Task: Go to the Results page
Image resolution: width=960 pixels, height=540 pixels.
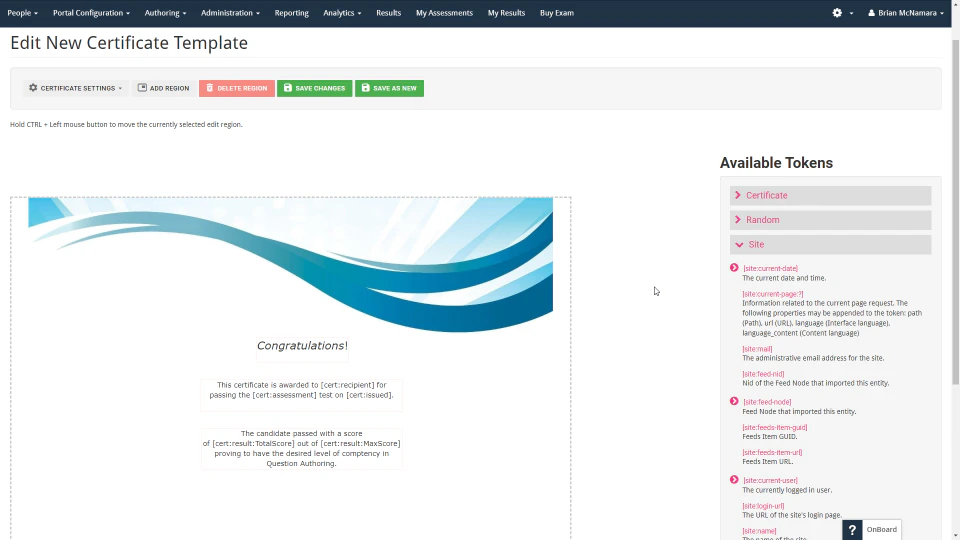Action: point(388,13)
